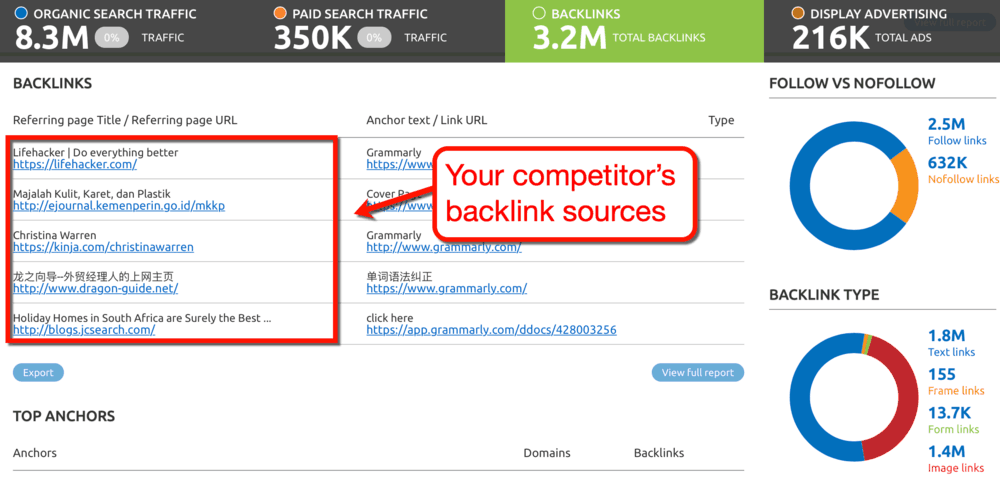1000x480 pixels.
Task: Click the Anchors column header
Action: click(34, 453)
